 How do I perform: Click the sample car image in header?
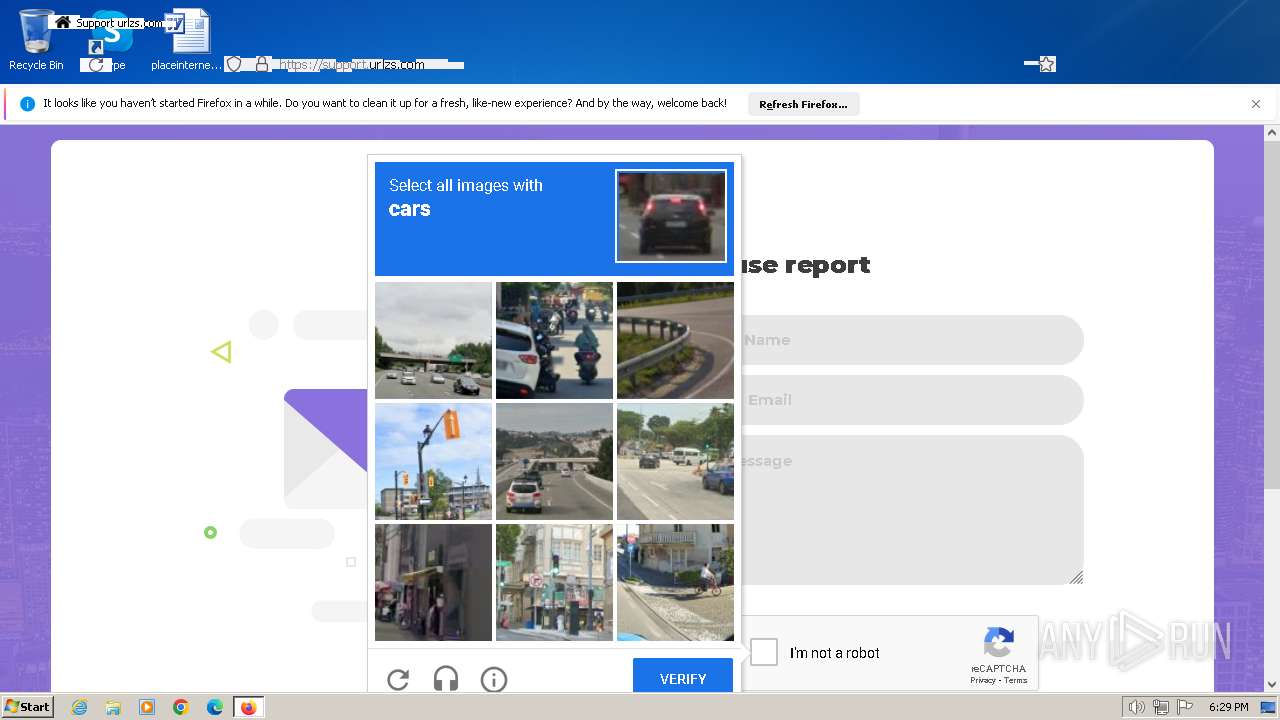[671, 216]
